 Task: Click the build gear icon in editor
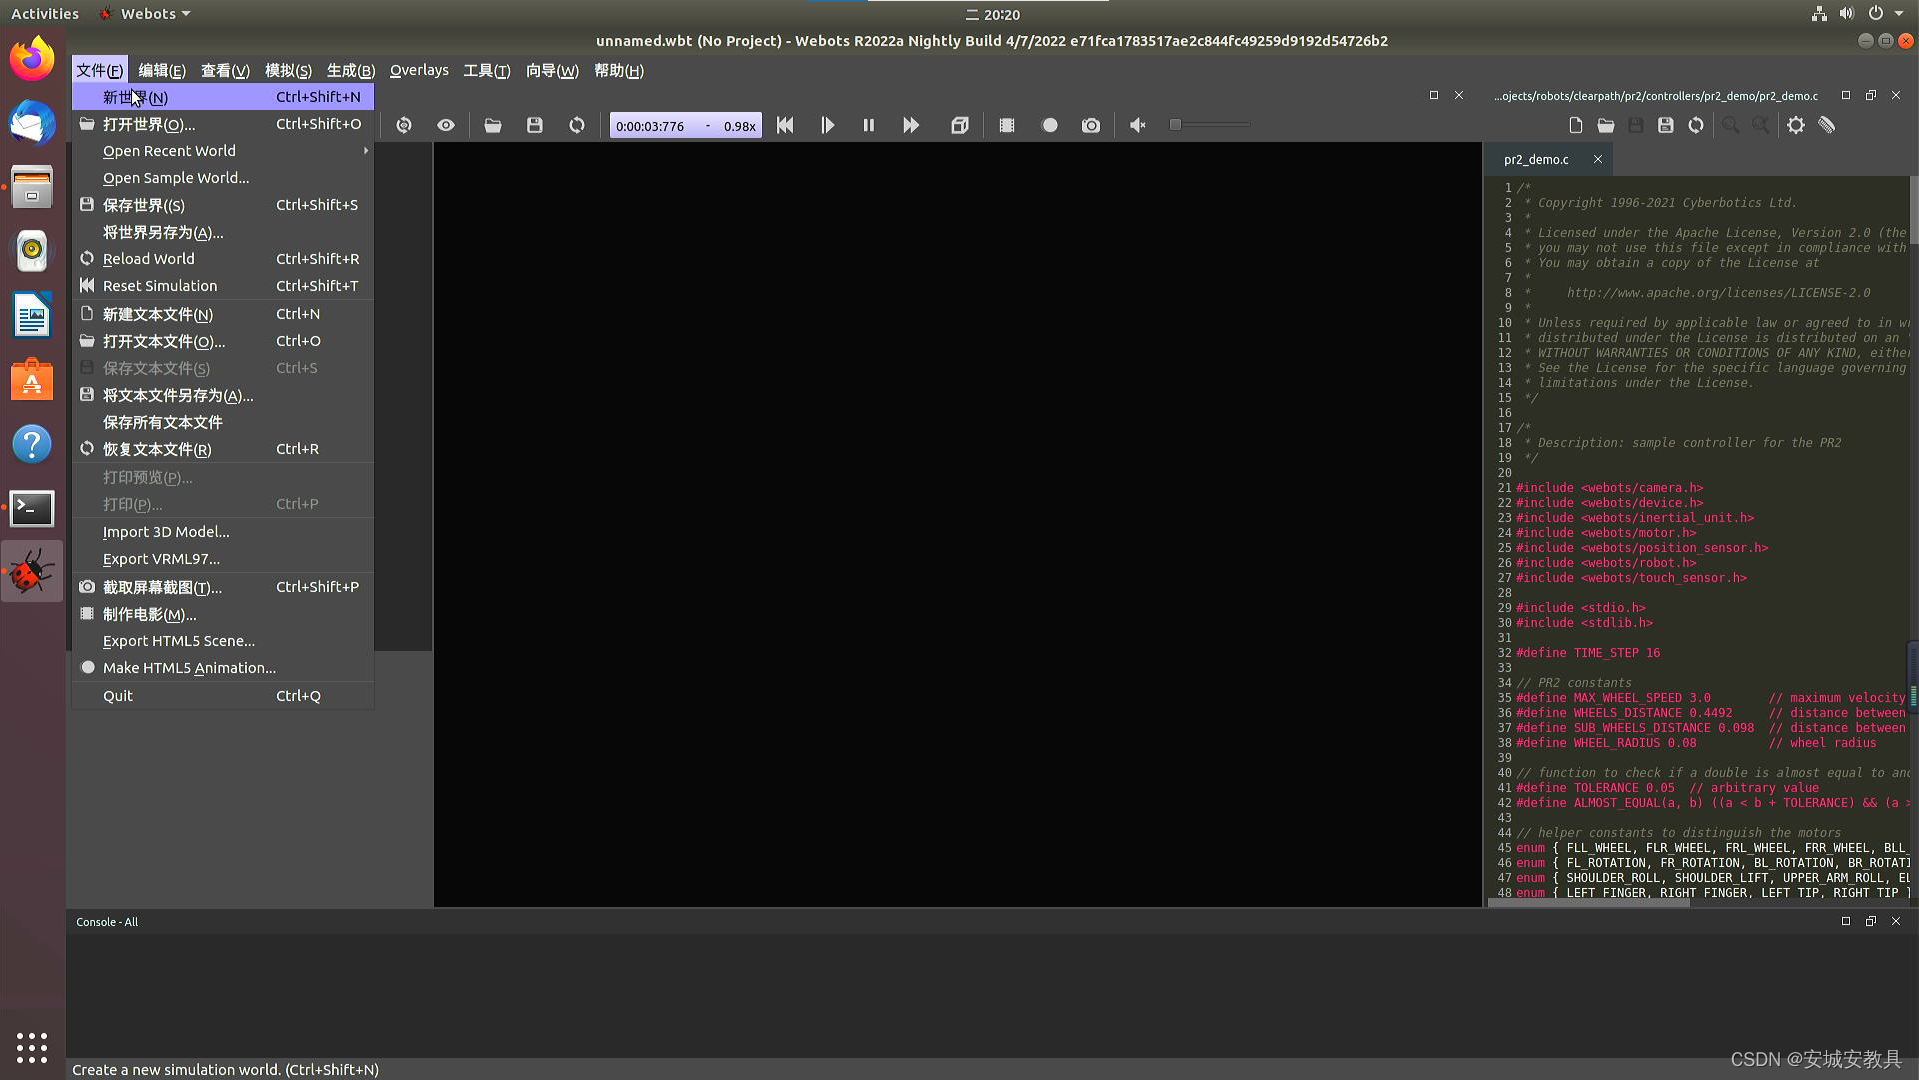[x=1797, y=125]
